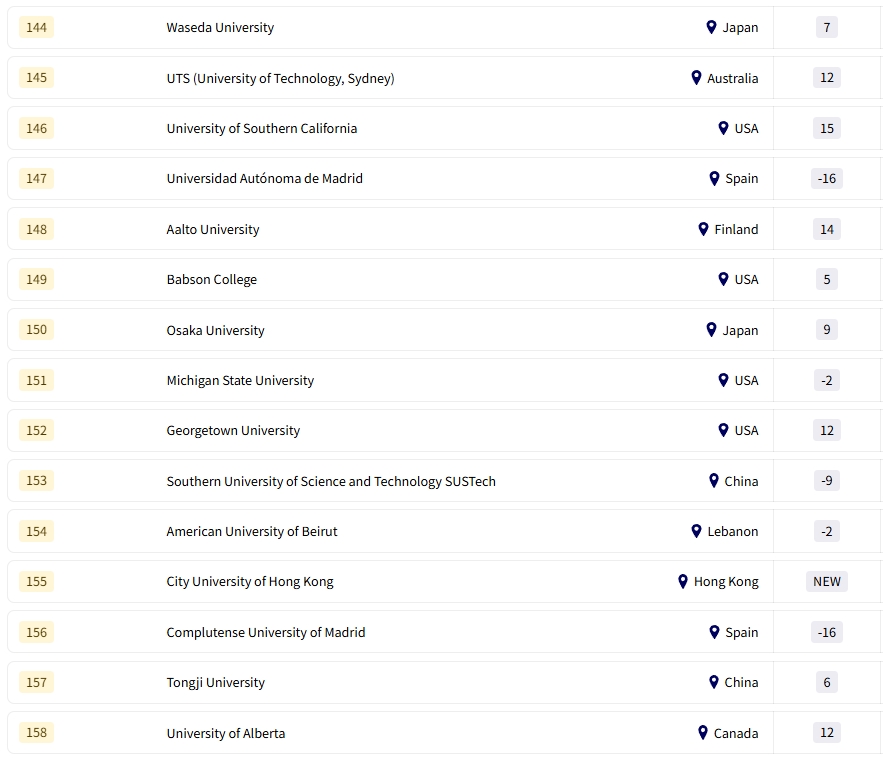Click the location pin in Babson College row

point(723,279)
